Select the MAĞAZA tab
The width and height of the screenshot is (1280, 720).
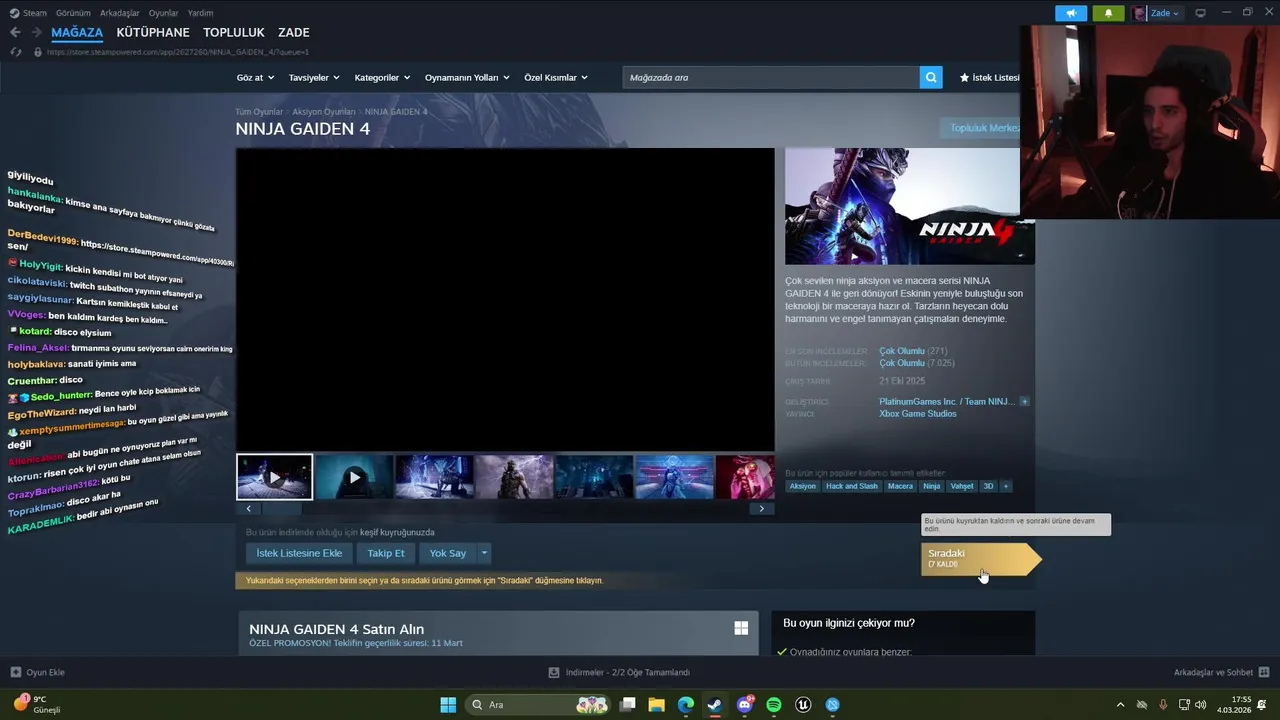coord(77,32)
